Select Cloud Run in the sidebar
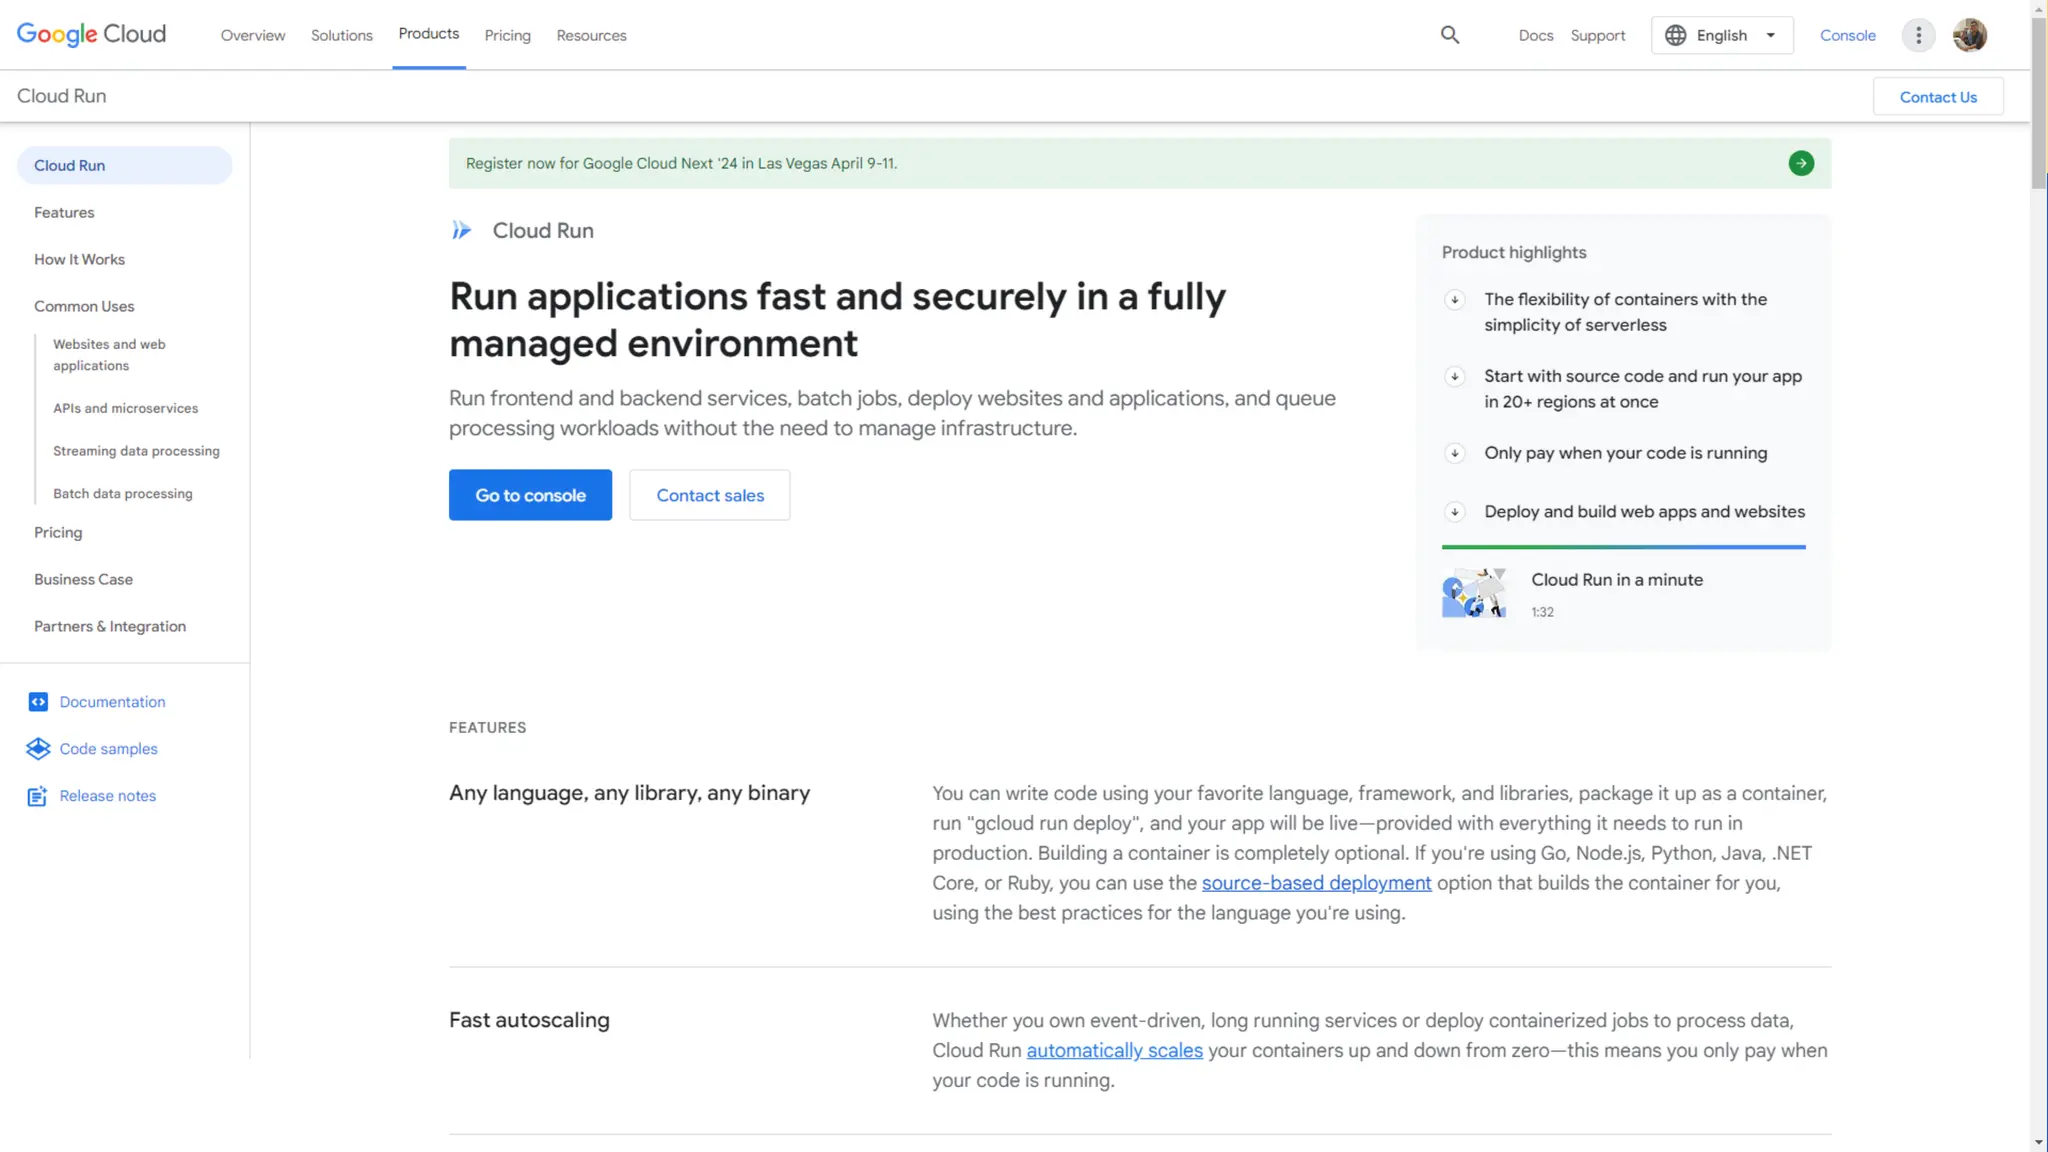The image size is (2048, 1152). (x=124, y=165)
